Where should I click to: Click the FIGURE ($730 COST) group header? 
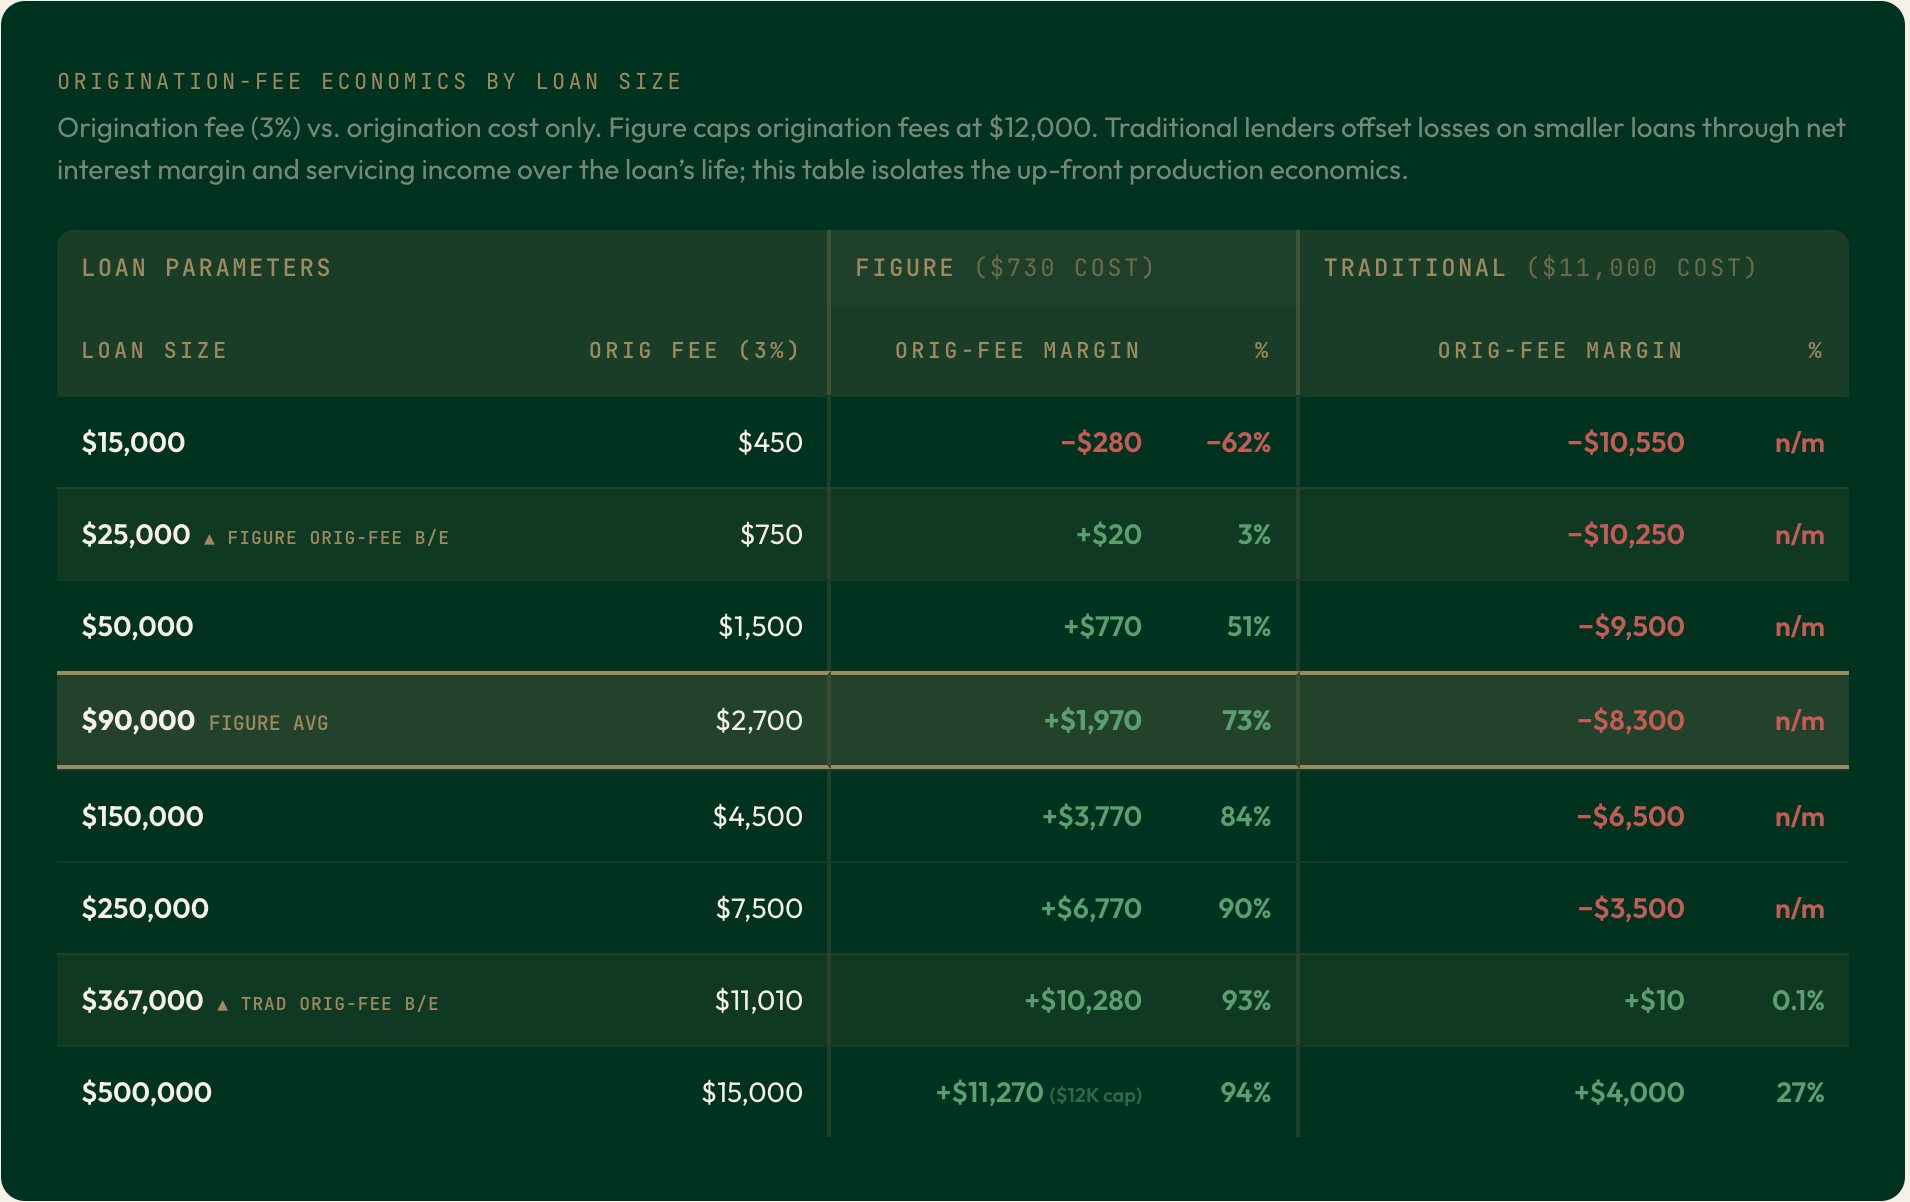coord(1005,268)
